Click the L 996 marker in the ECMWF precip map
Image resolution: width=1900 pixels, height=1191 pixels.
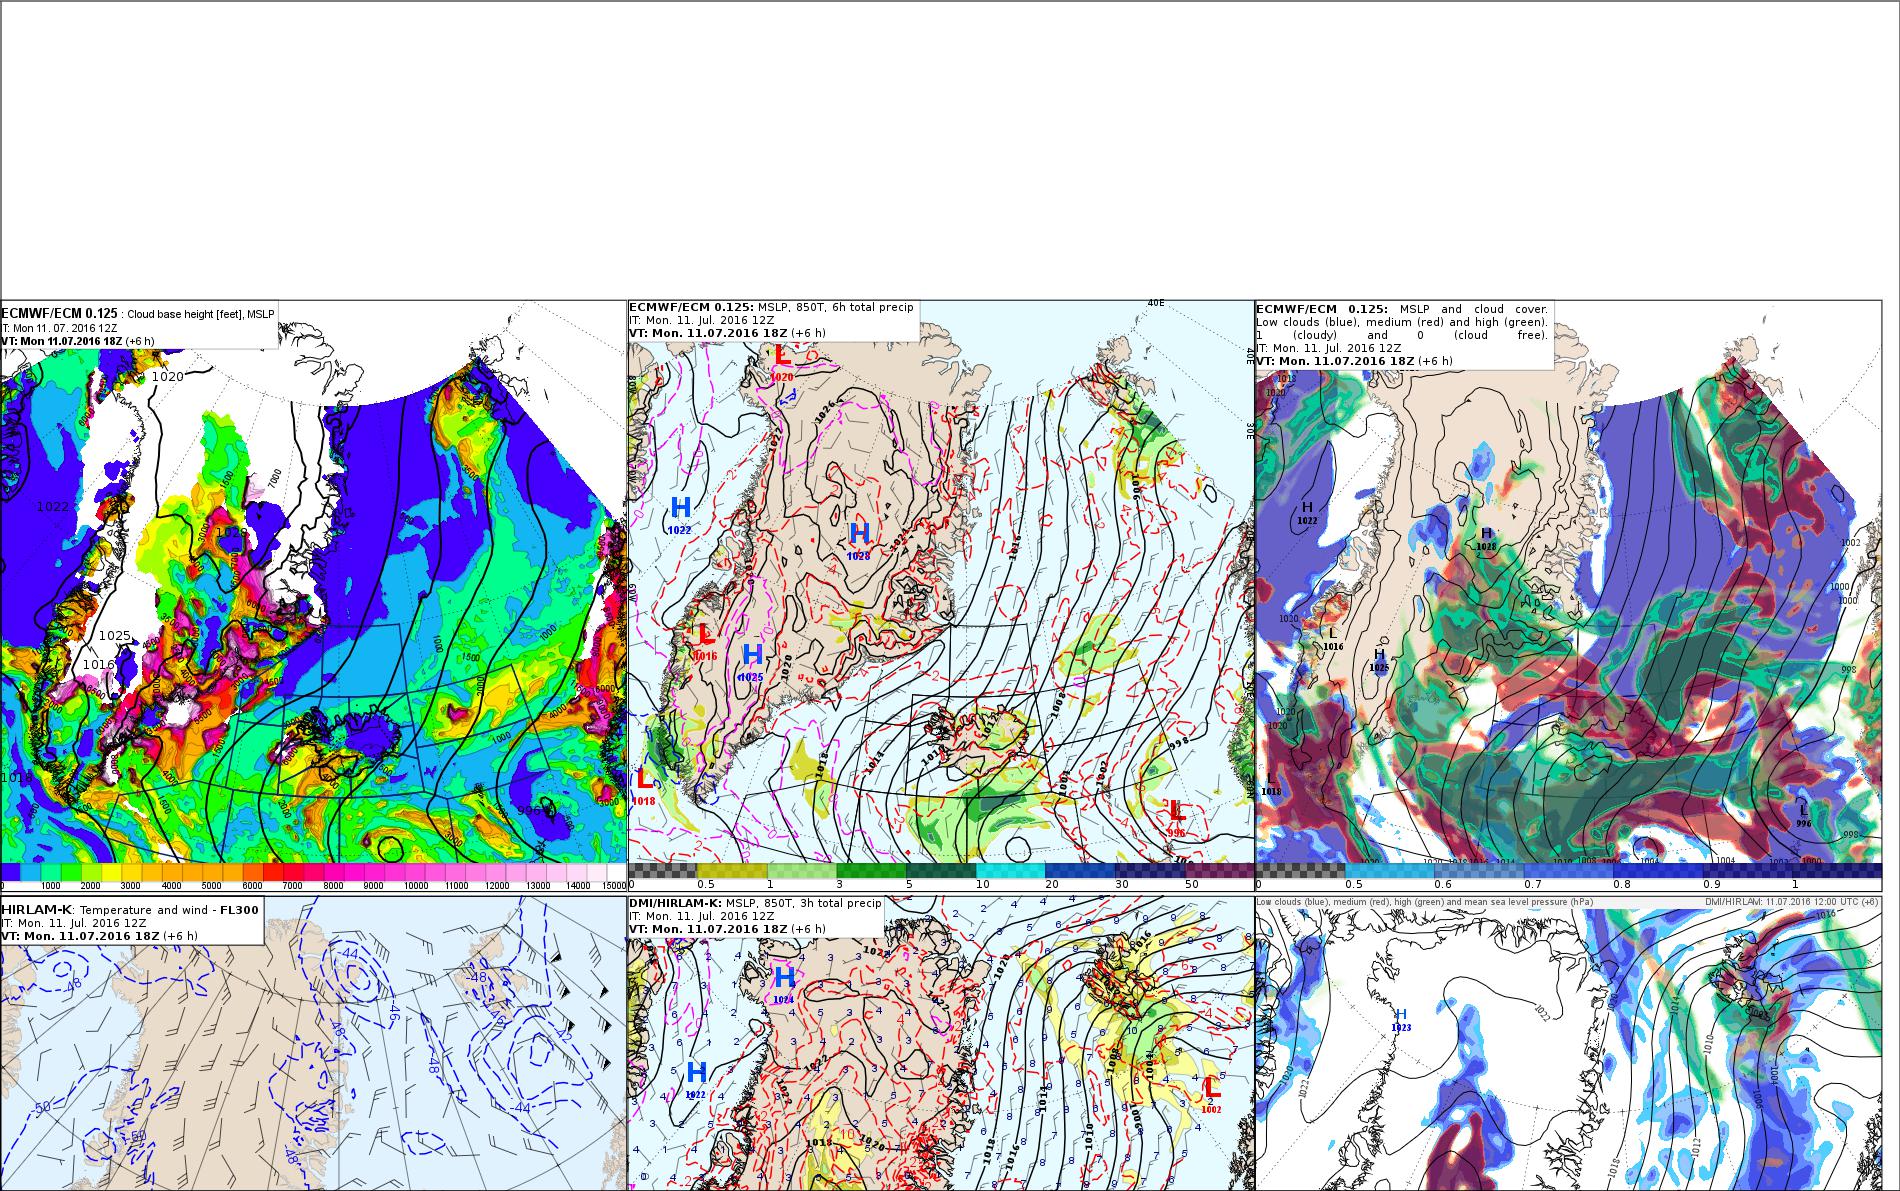point(1176,819)
